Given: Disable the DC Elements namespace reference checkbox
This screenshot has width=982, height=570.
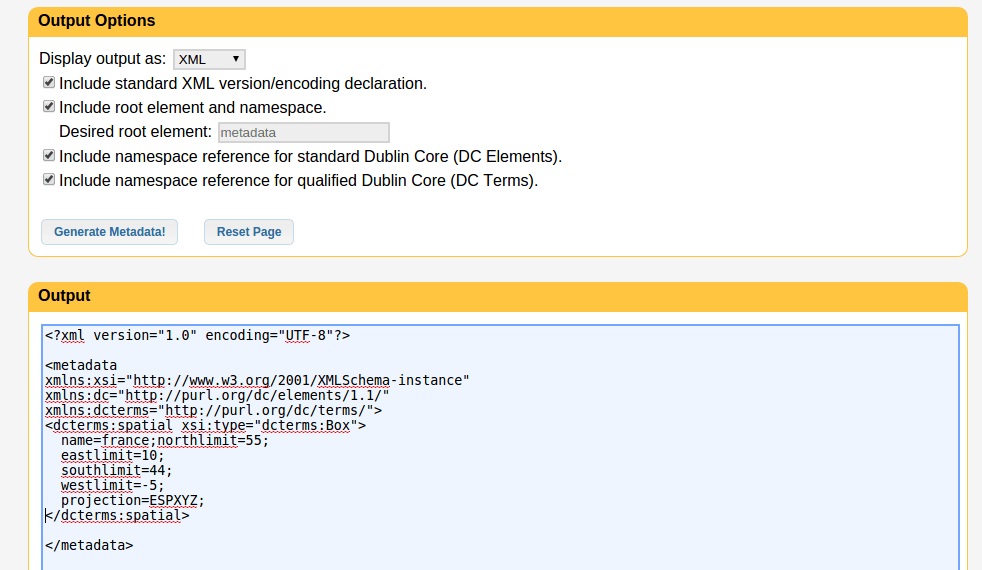Looking at the screenshot, I should (49, 156).
